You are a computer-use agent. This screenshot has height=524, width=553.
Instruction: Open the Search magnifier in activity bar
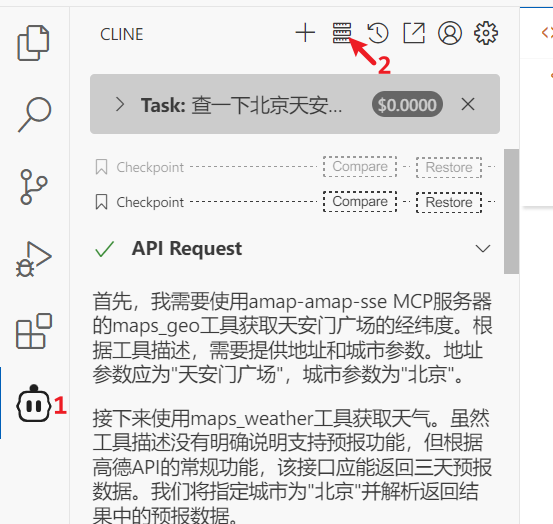[x=35, y=115]
